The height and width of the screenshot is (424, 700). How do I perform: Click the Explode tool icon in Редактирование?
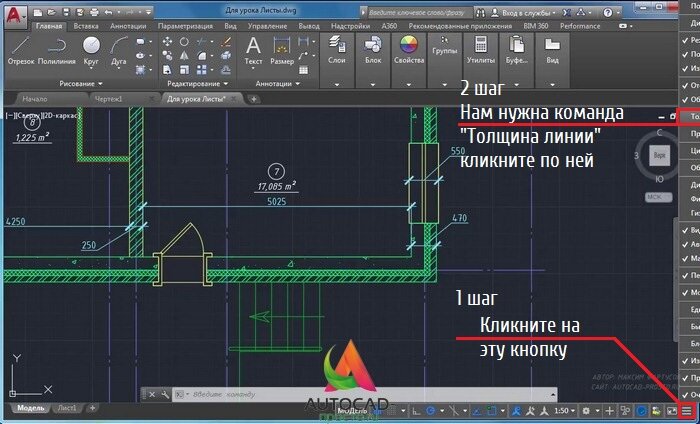[x=226, y=55]
